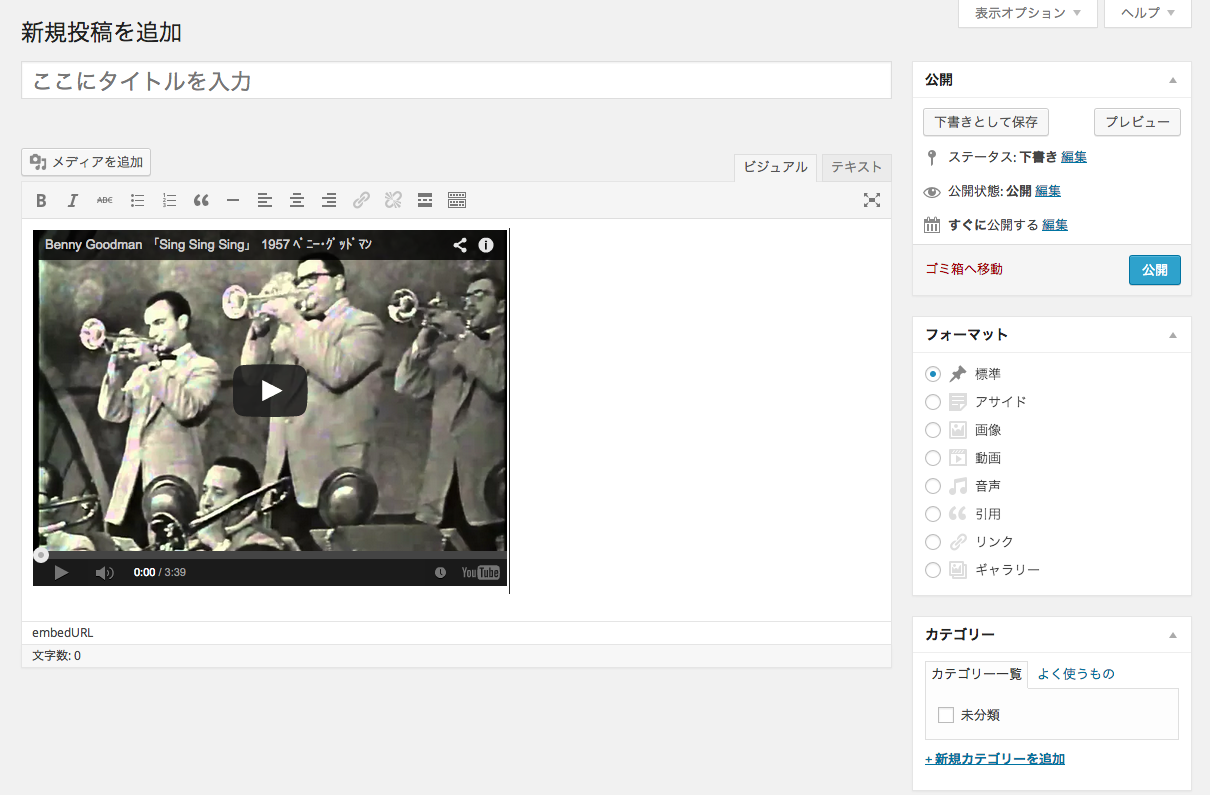The width and height of the screenshot is (1210, 795).
Task: Click 新規カテゴリーを追加 link
Action: coord(995,759)
